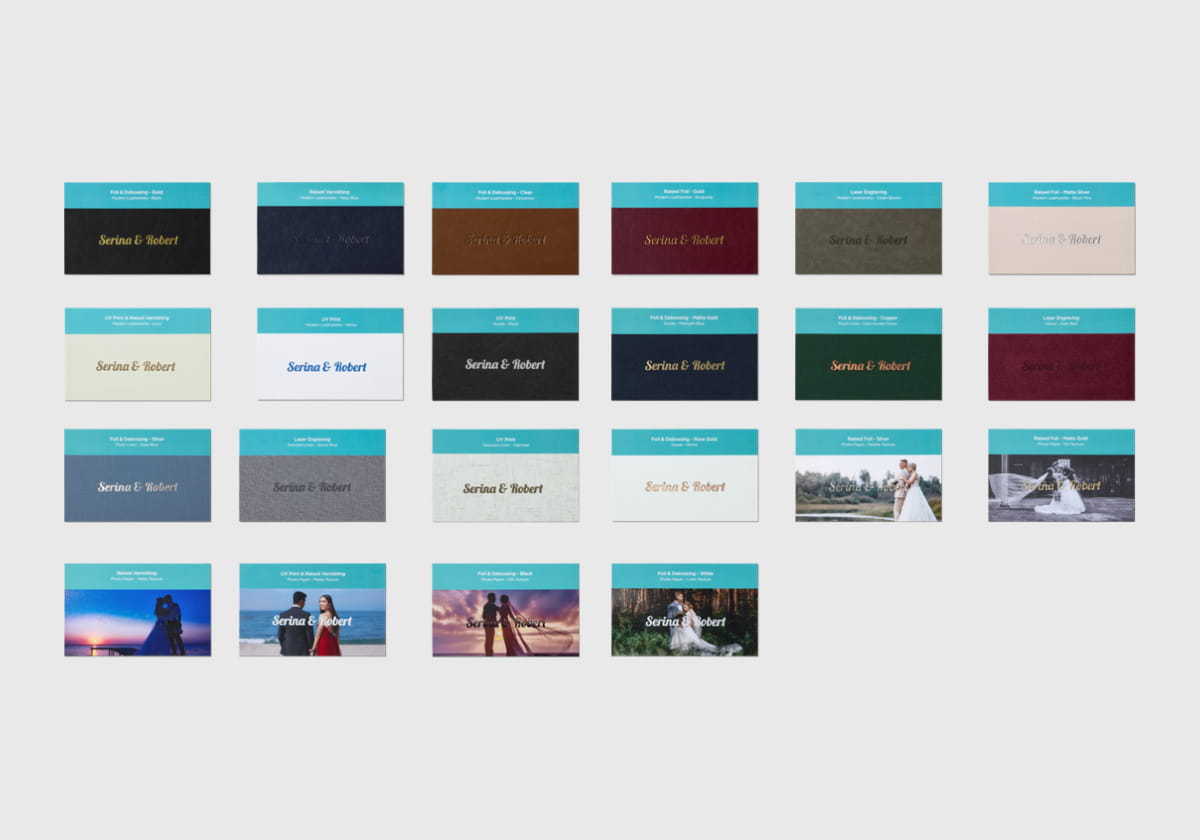Screen dimensions: 1200x840
Task: Choose UV Print & Raised Varnishing ivory swatch
Action: (137, 354)
